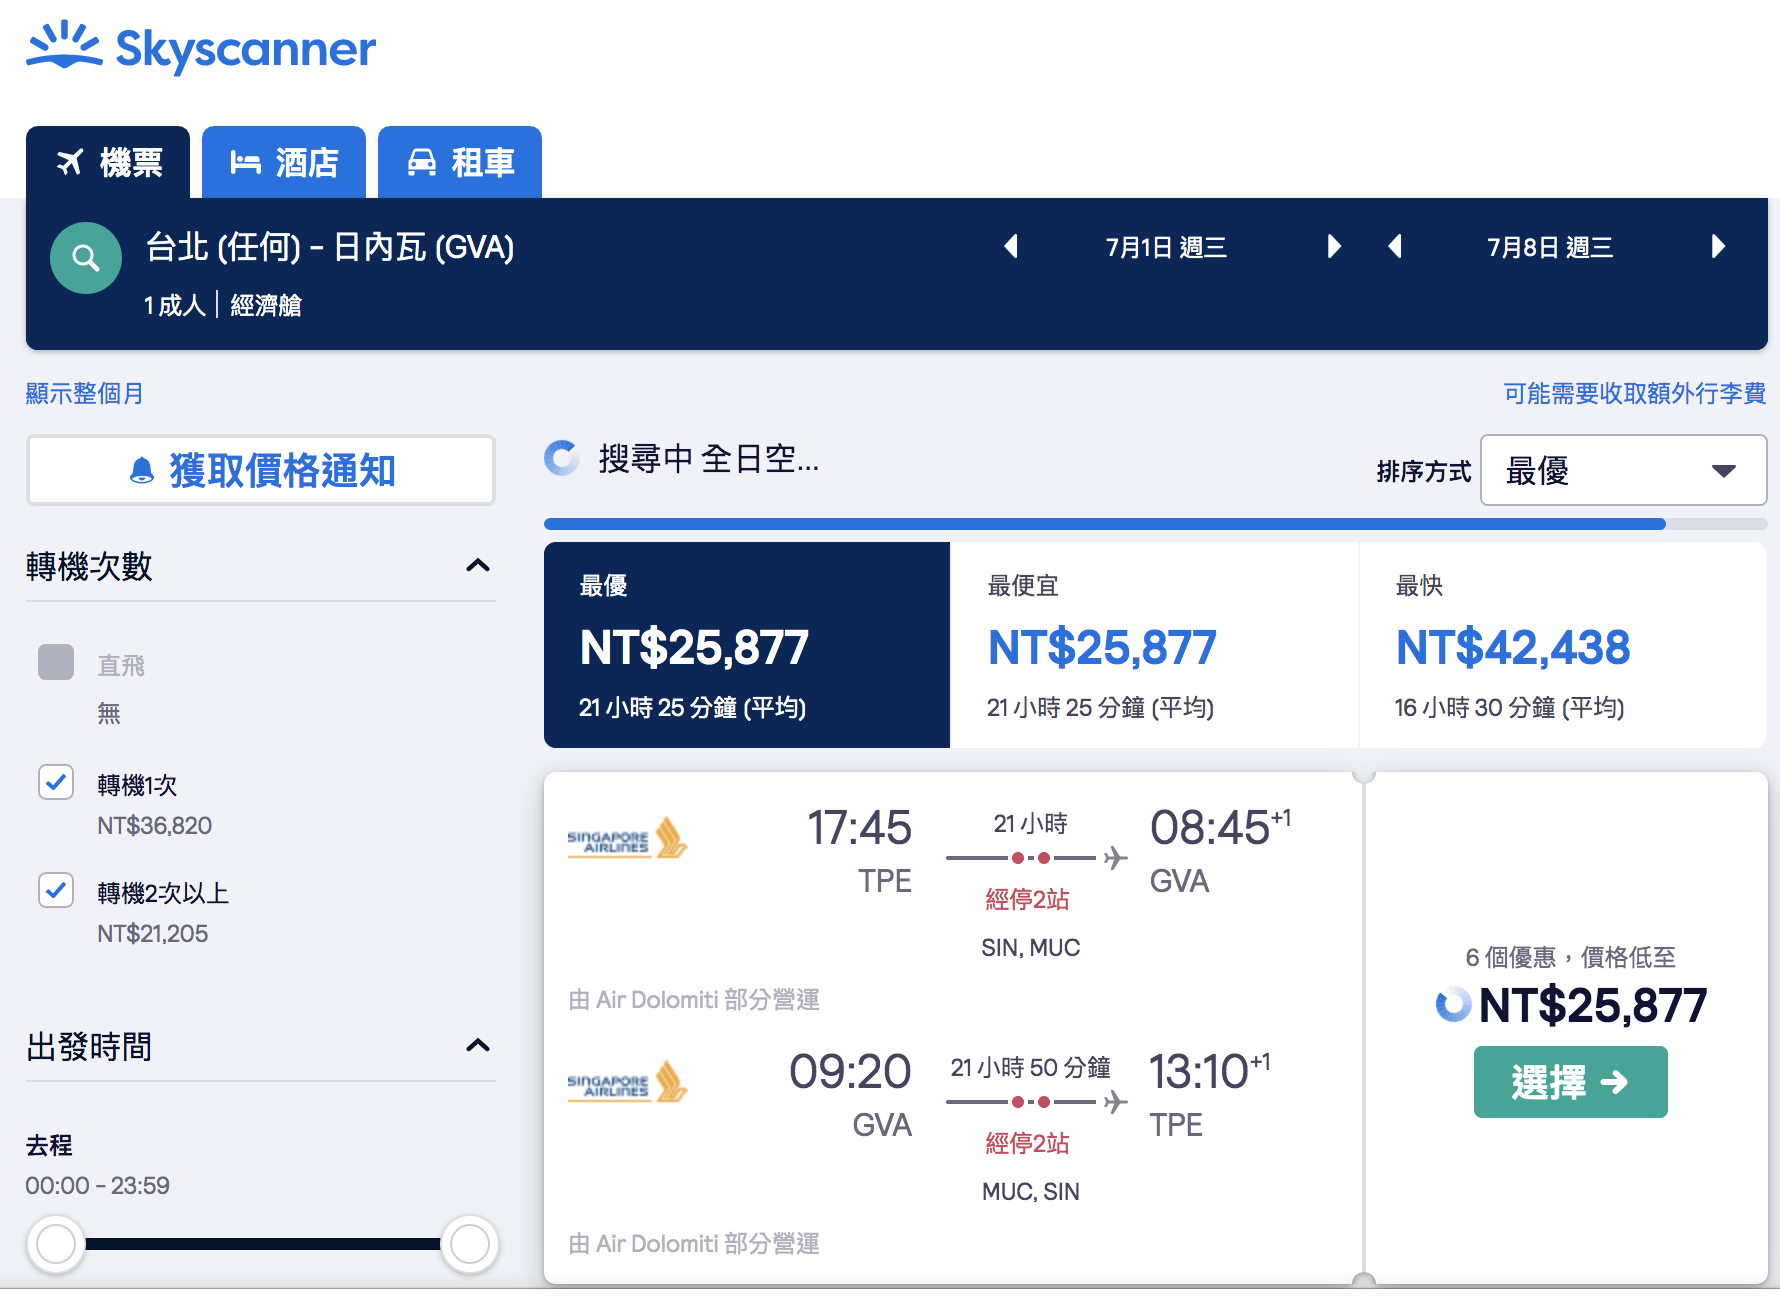Click the Singapore Airlines logo on return flight

tap(627, 1083)
